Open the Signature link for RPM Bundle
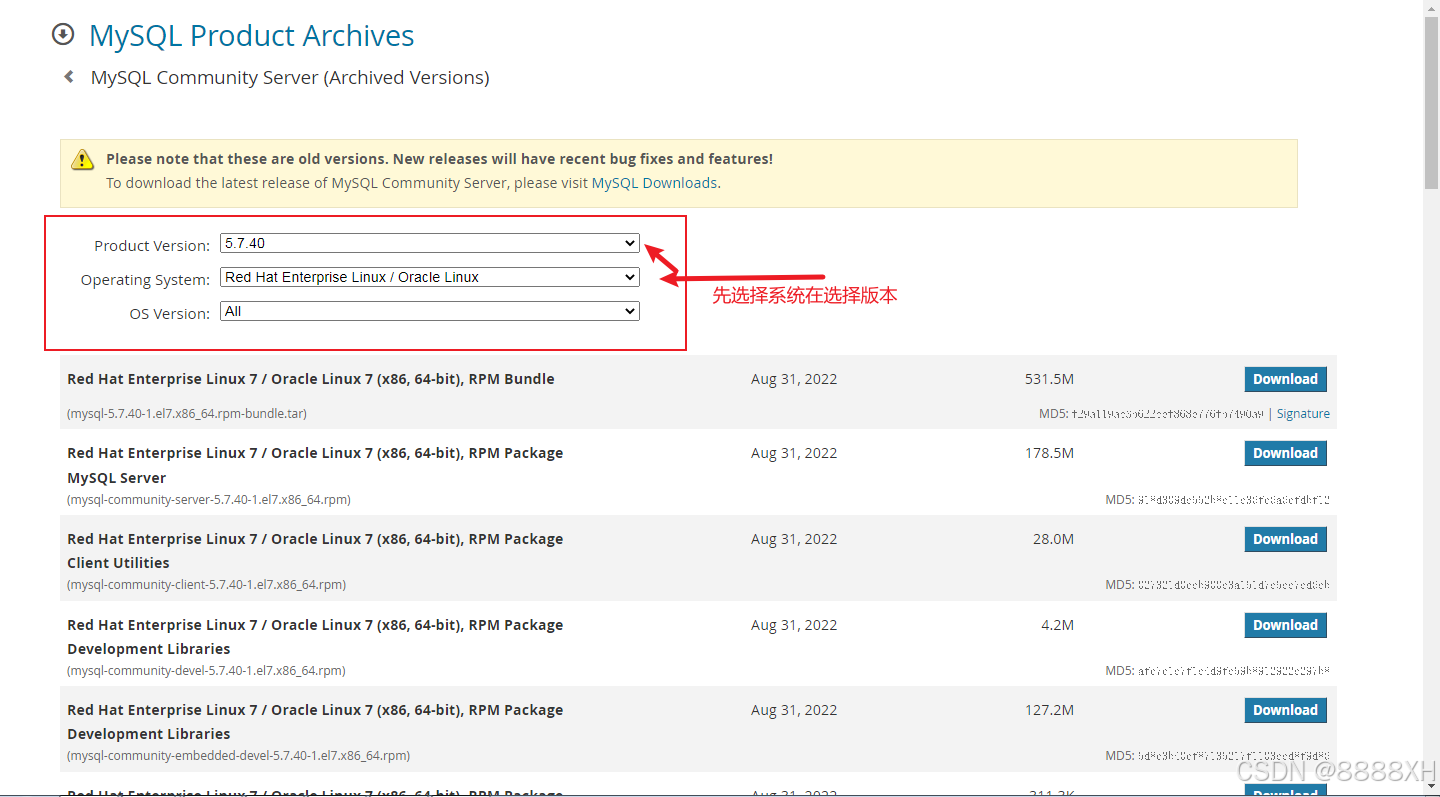This screenshot has height=797, width=1440. coord(1303,414)
